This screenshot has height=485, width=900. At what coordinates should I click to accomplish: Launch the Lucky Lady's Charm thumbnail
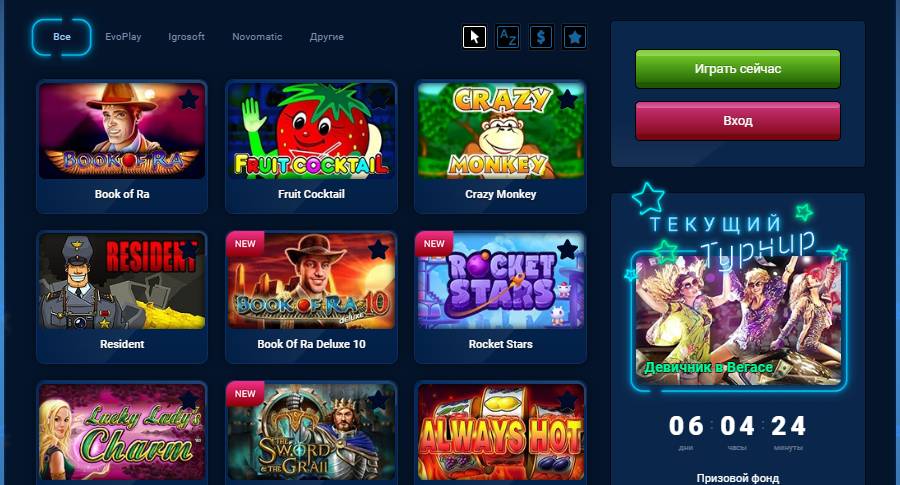122,432
